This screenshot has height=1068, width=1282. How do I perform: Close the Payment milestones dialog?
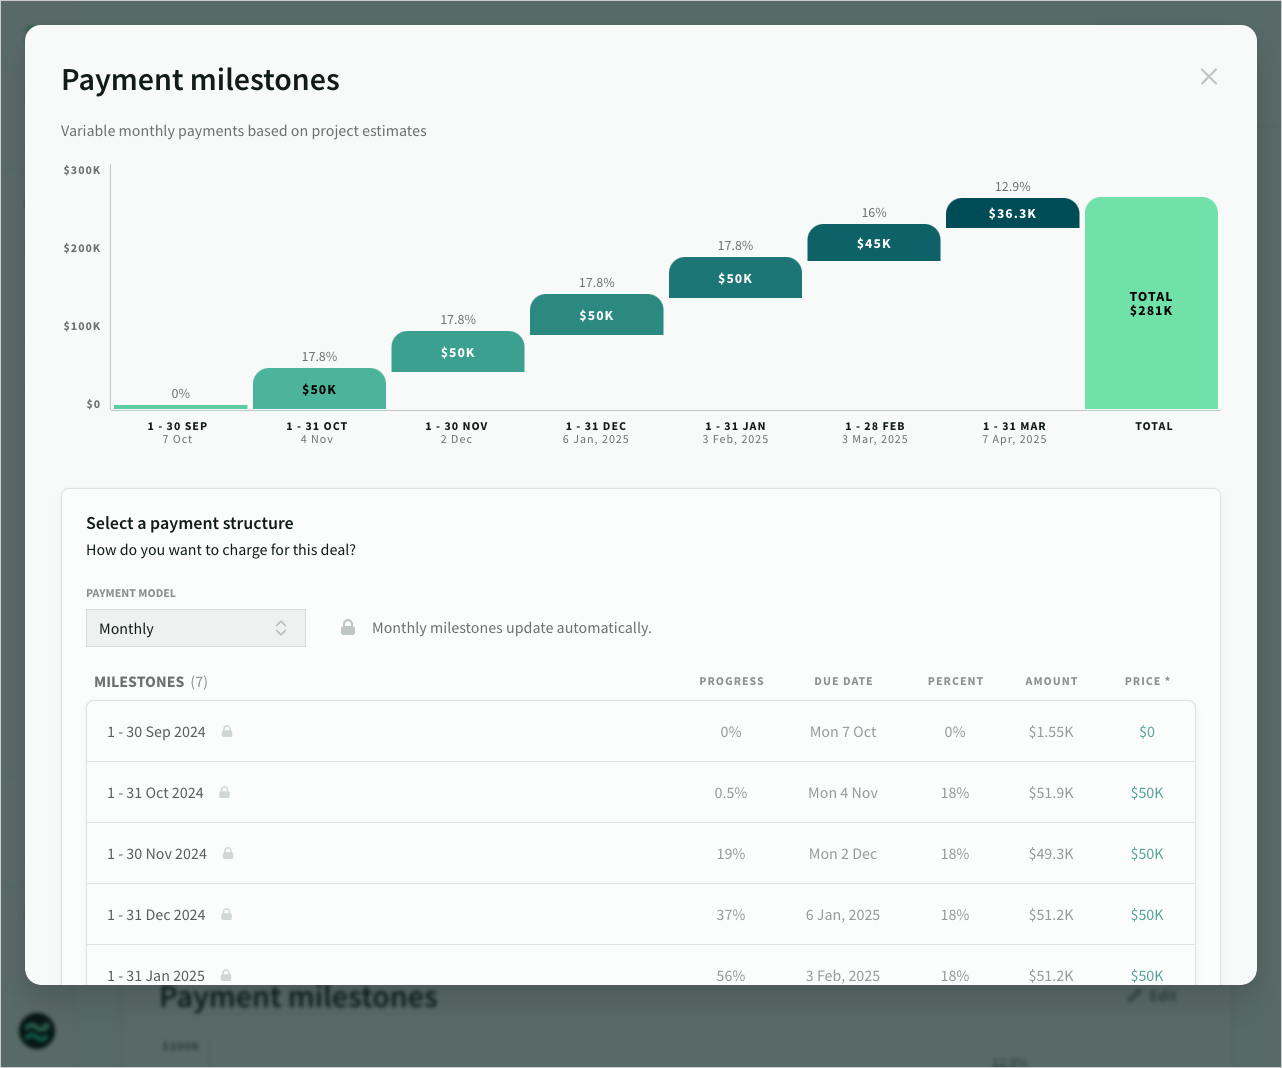pos(1208,77)
